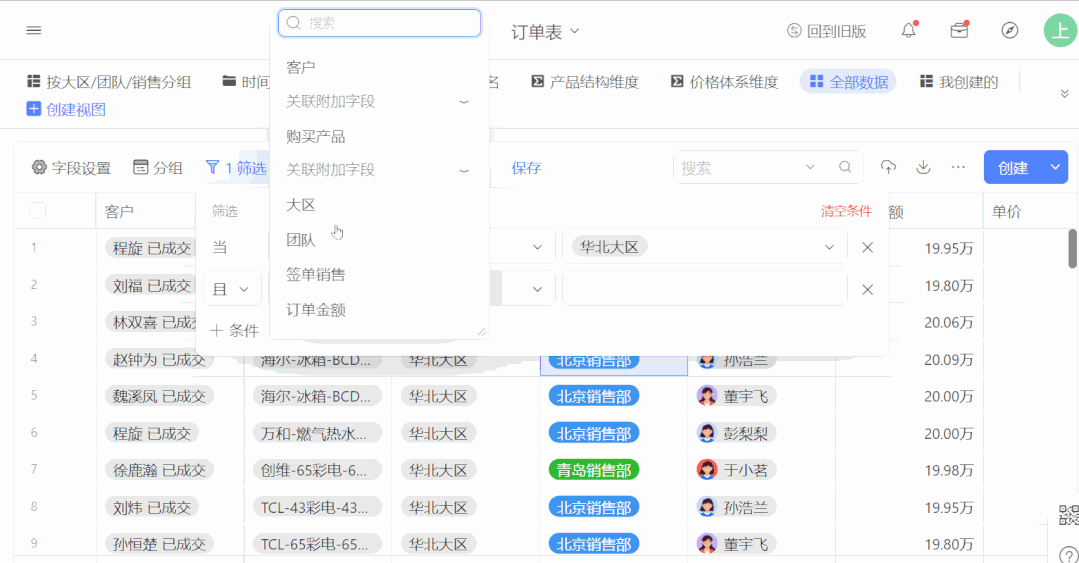Switch to the 价格体系维度 view tab
This screenshot has height=563, width=1079.
[724, 82]
